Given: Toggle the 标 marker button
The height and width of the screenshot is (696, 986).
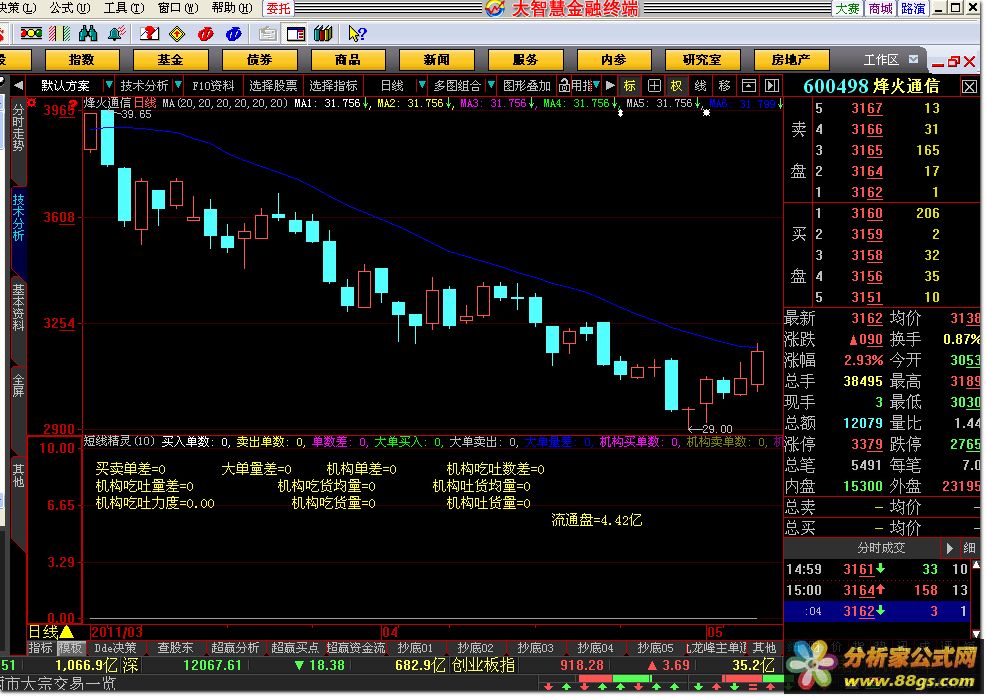Looking at the screenshot, I should tap(629, 86).
